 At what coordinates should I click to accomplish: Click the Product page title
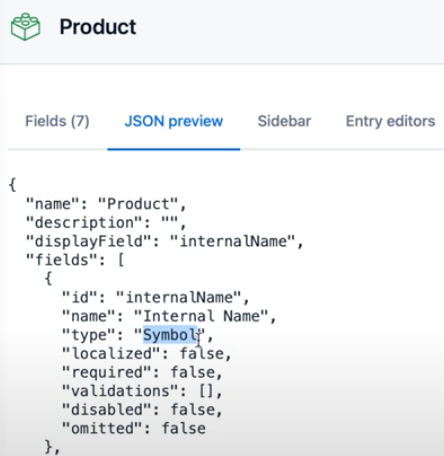[x=98, y=27]
